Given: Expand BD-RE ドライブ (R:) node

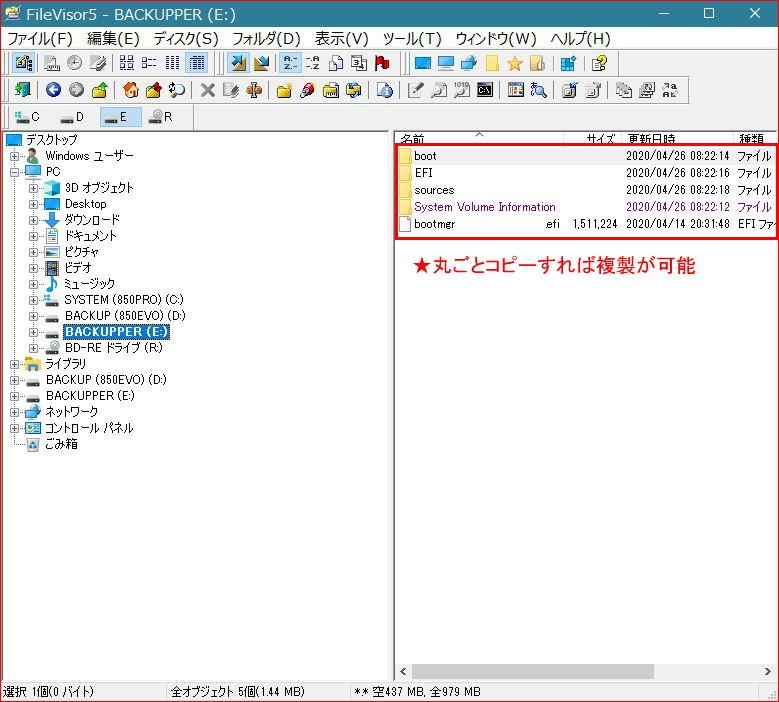Looking at the screenshot, I should click(33, 348).
